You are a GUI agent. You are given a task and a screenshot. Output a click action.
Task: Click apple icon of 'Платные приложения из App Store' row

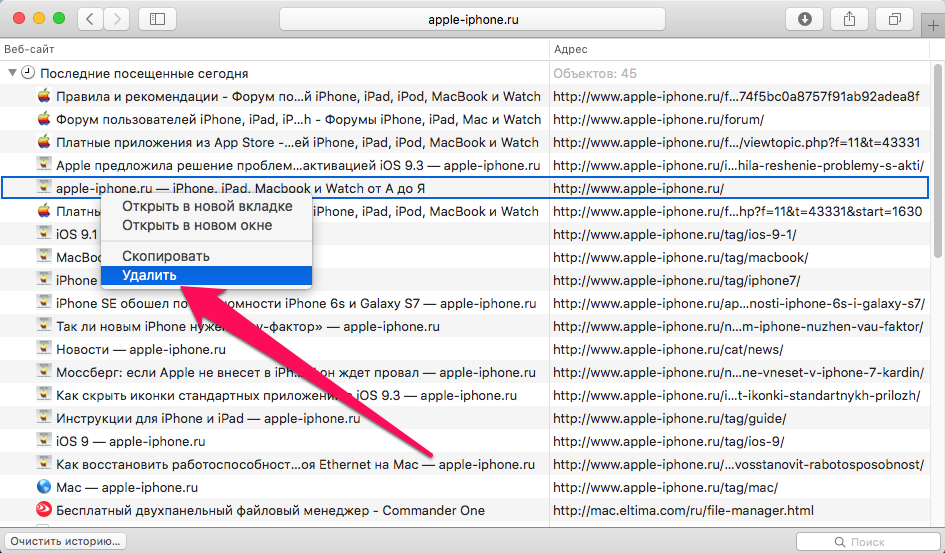click(x=43, y=142)
